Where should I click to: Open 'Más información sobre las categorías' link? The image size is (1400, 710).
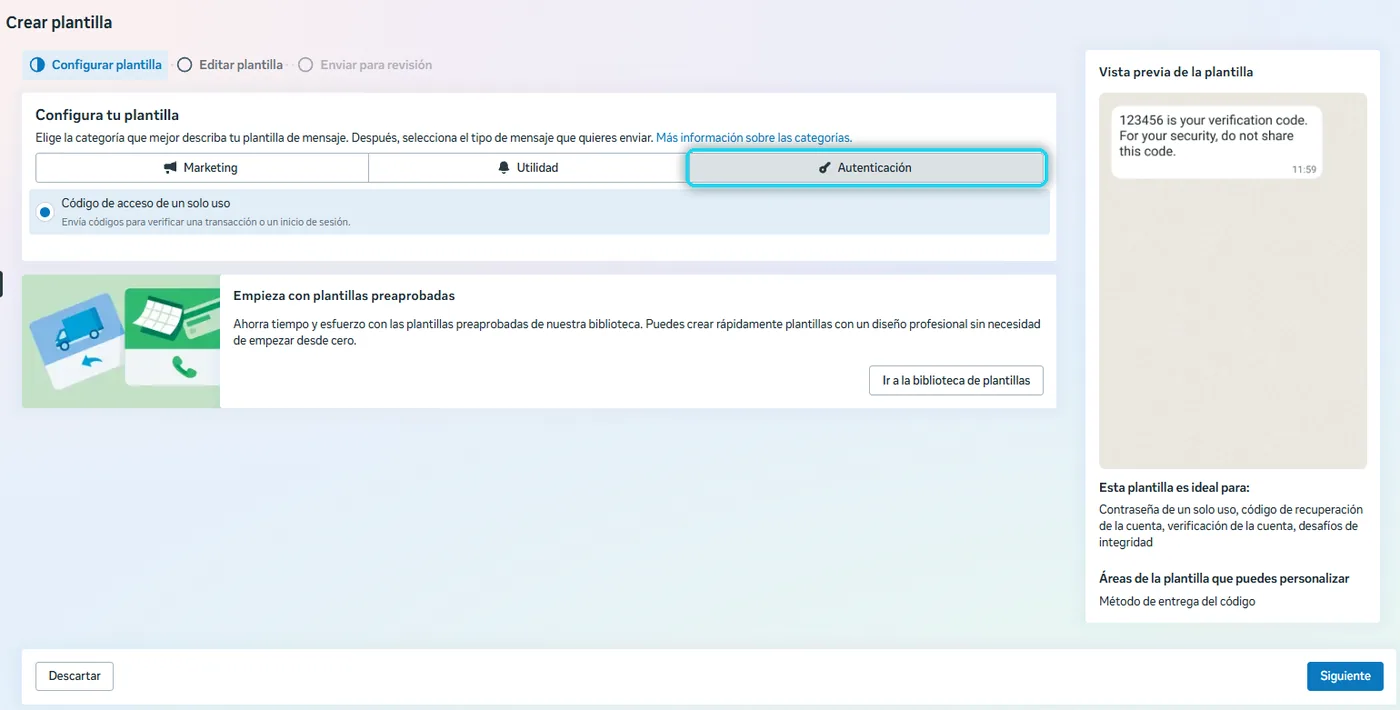[753, 138]
